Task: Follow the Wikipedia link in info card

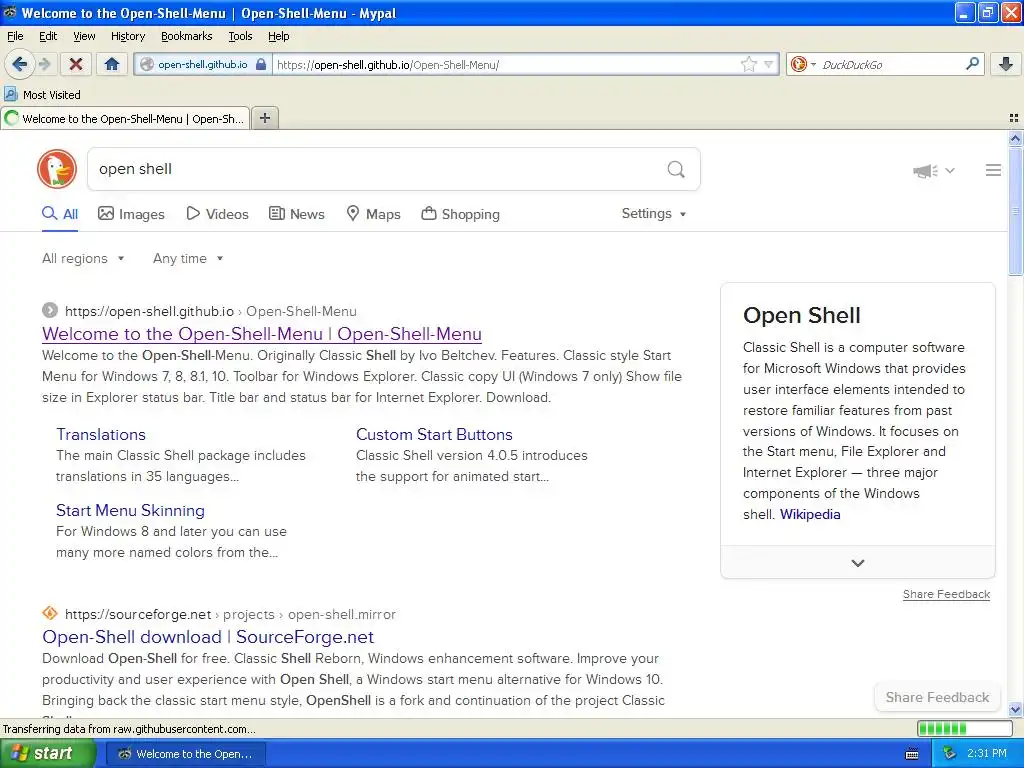Action: tap(810, 514)
